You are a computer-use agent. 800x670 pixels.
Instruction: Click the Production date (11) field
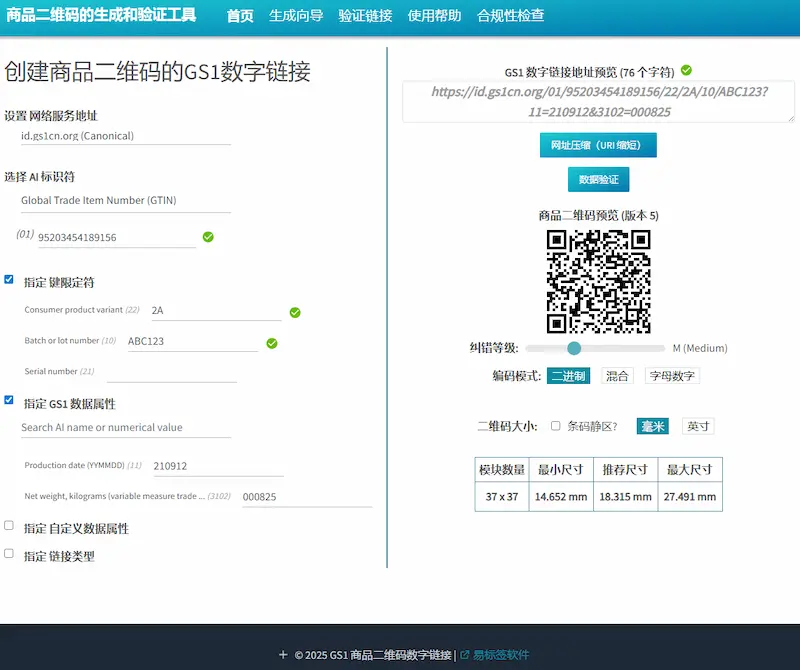218,466
